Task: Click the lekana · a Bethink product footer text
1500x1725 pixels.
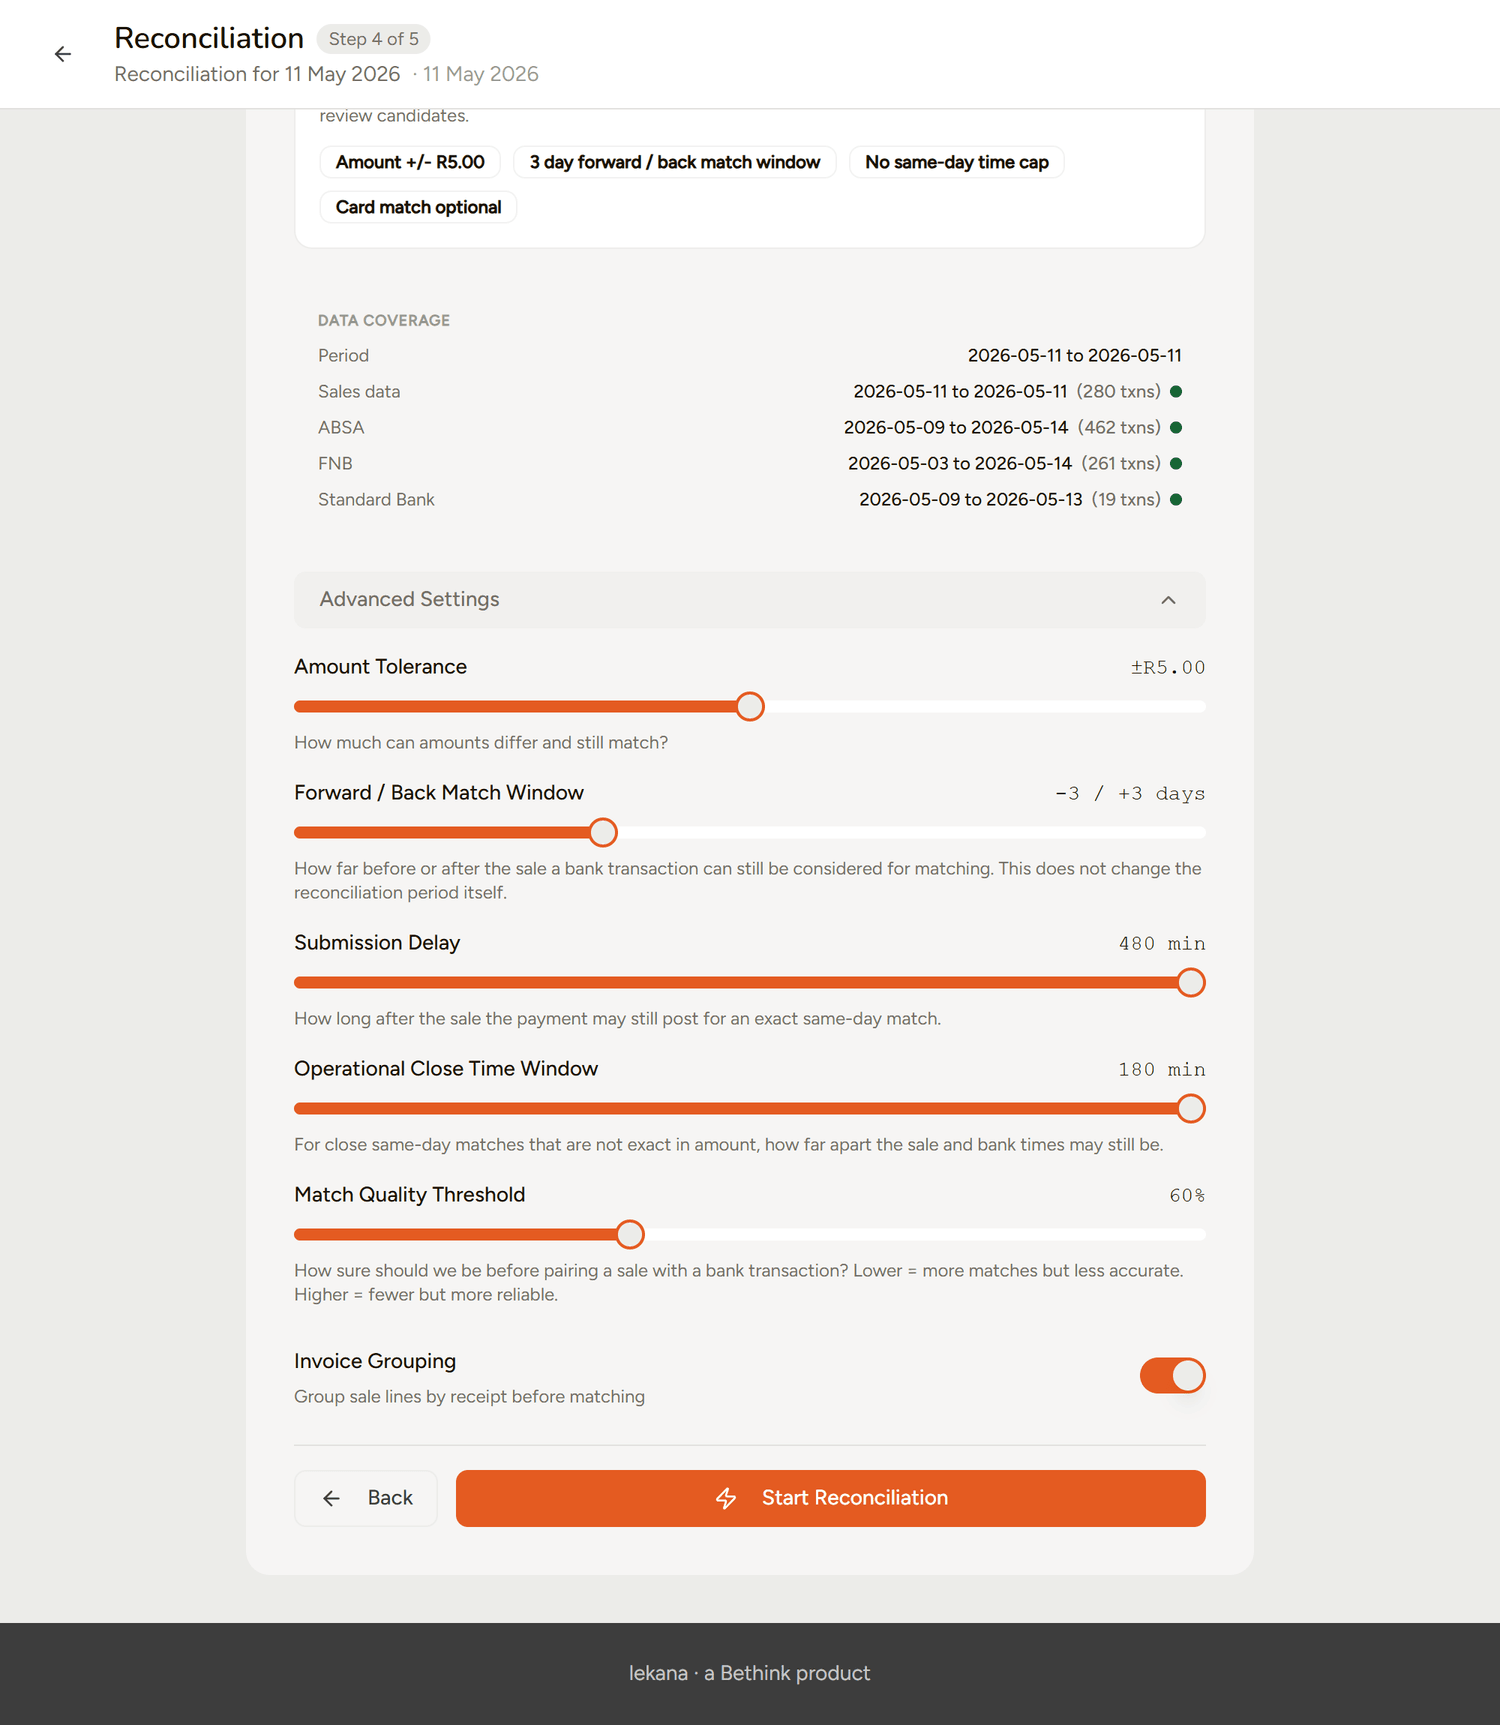Action: [750, 1673]
